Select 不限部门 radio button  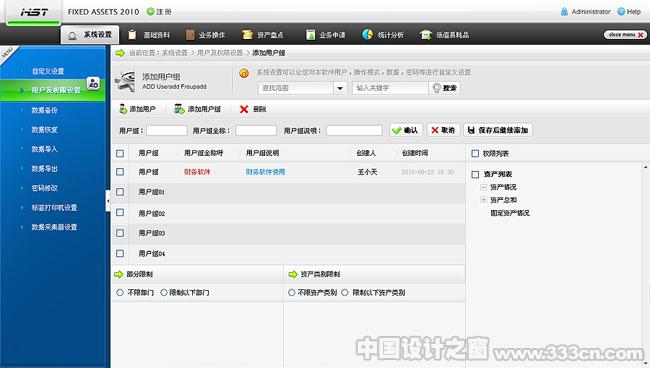(120, 293)
